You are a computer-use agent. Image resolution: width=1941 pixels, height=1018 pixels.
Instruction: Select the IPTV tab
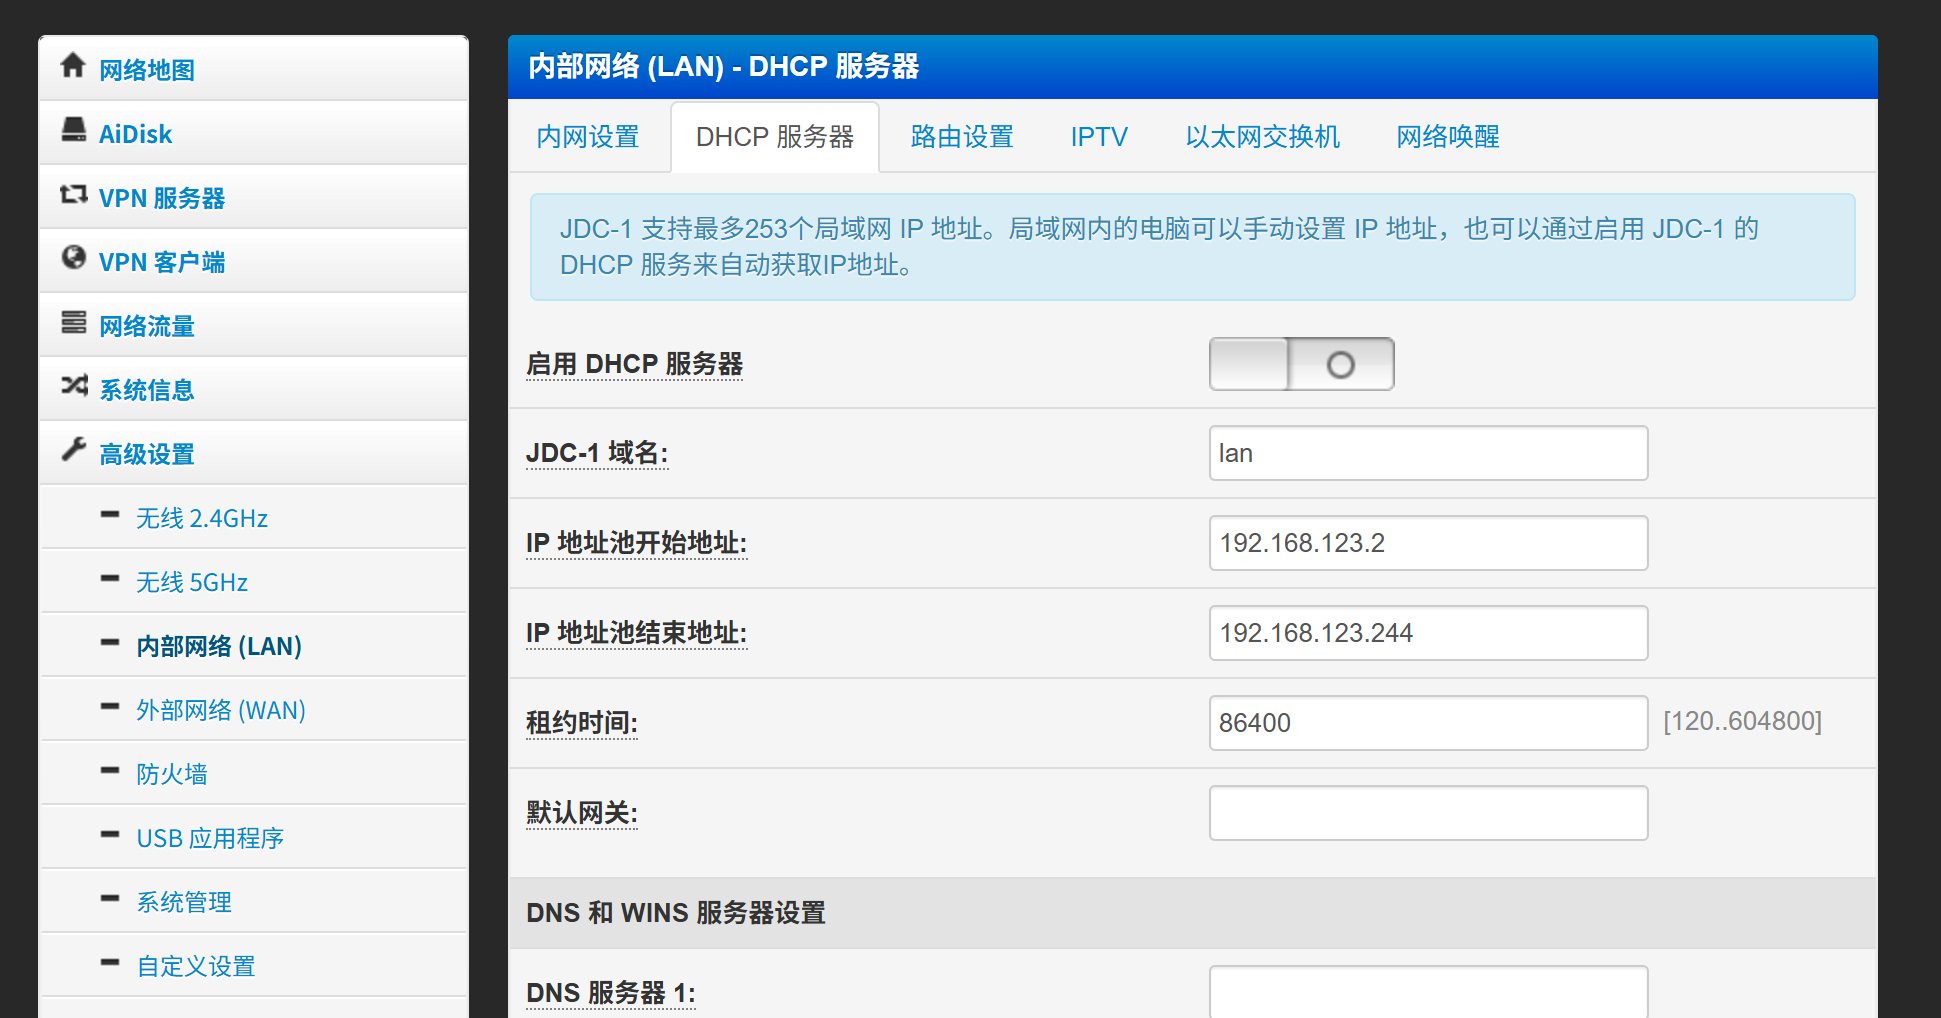pyautogui.click(x=1098, y=137)
